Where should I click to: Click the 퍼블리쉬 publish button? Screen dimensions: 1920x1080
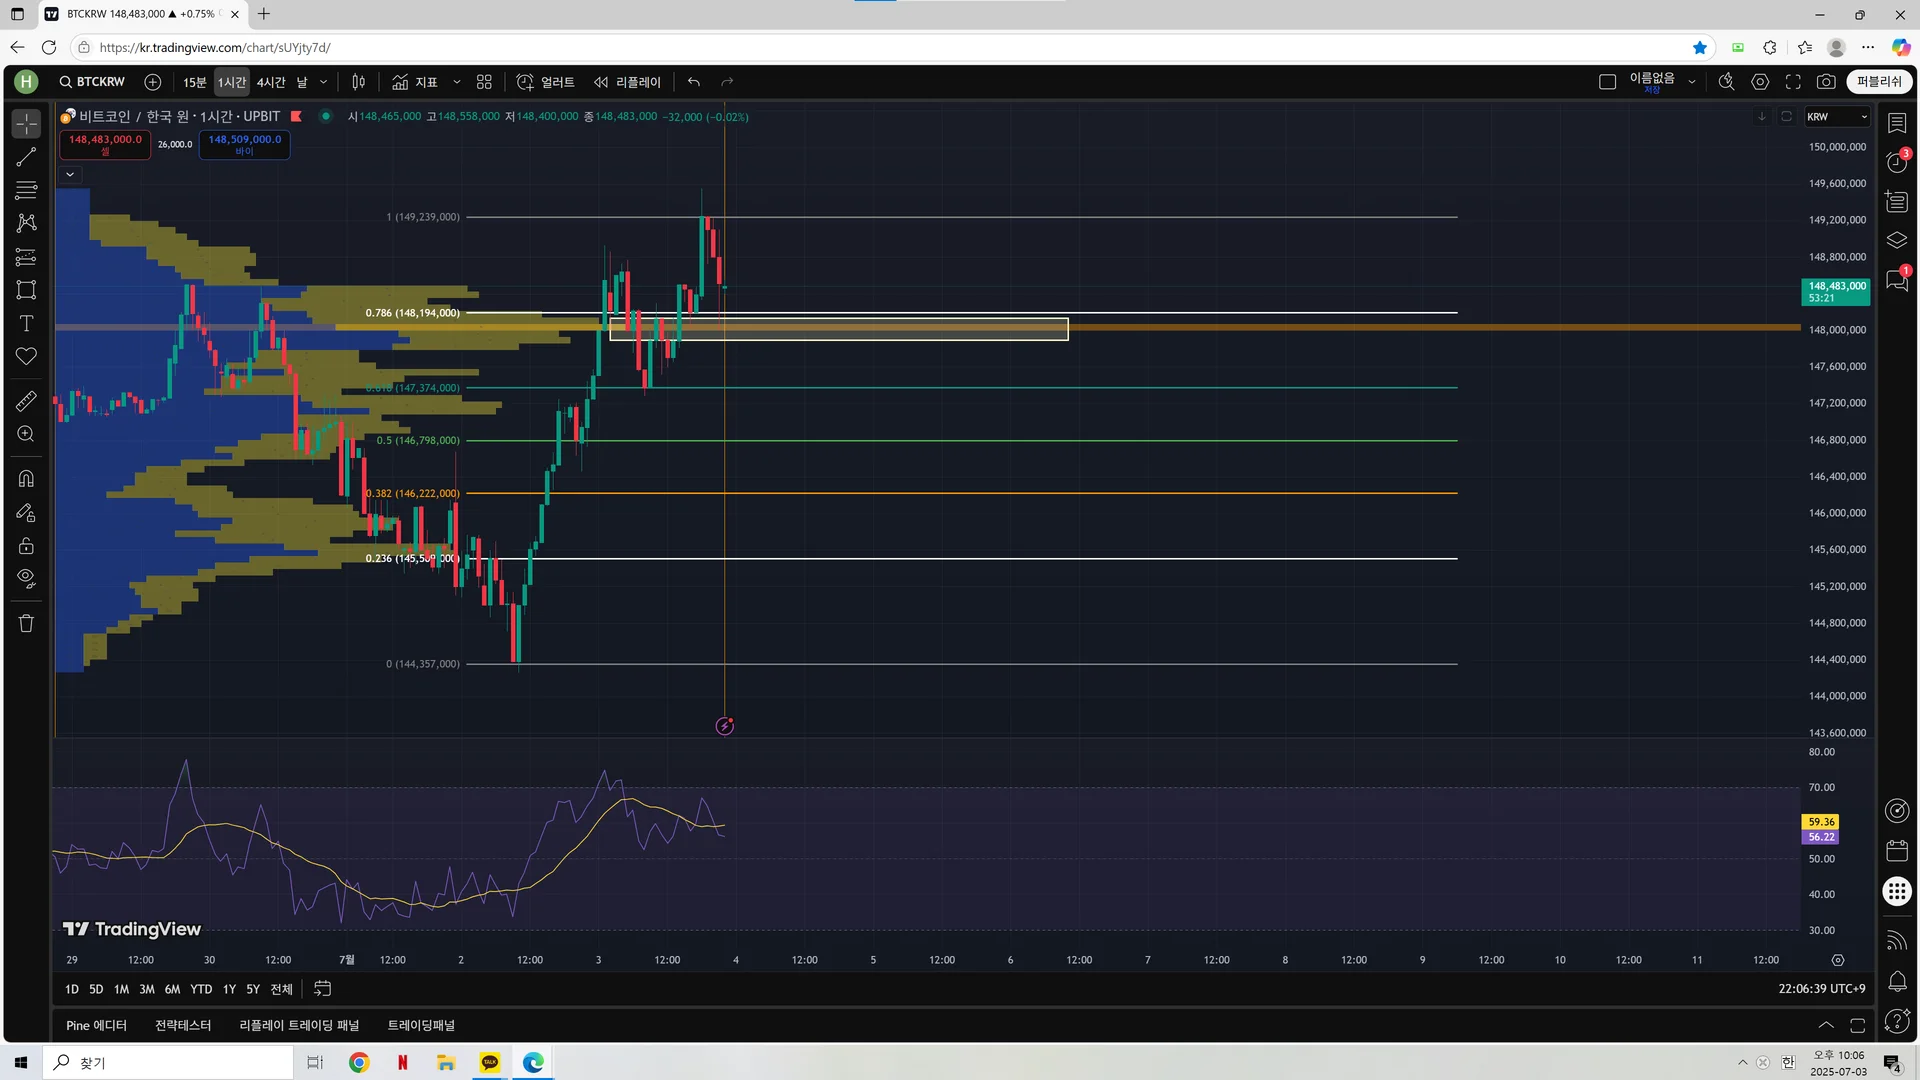[x=1879, y=82]
